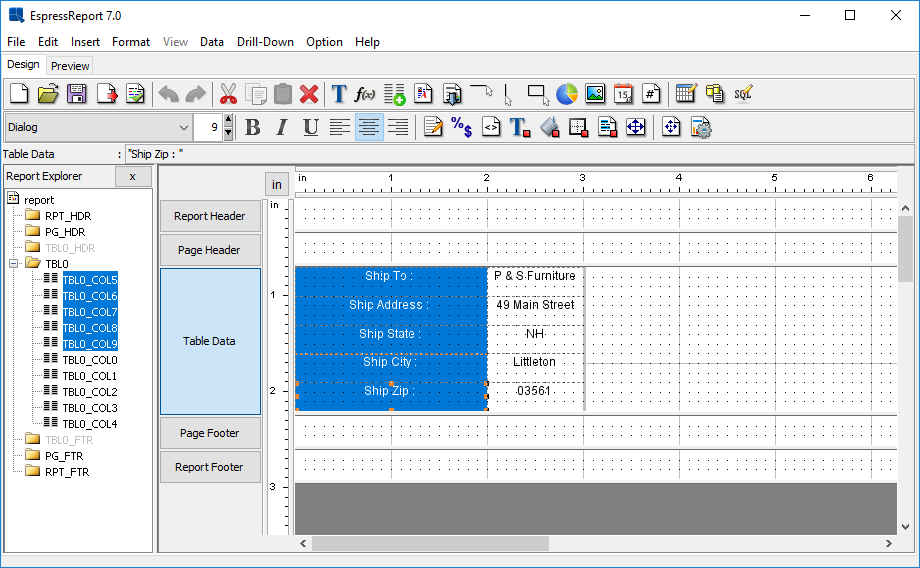The width and height of the screenshot is (920, 568).
Task: Undo the last action
Action: tap(169, 94)
